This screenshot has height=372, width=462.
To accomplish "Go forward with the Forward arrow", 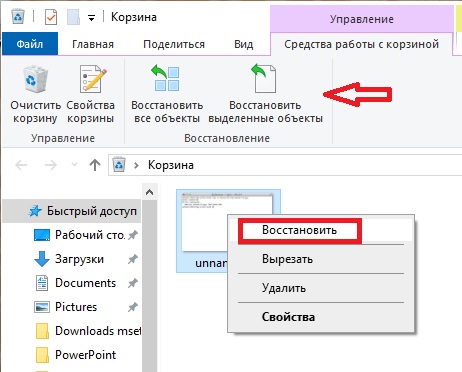I will [x=51, y=165].
